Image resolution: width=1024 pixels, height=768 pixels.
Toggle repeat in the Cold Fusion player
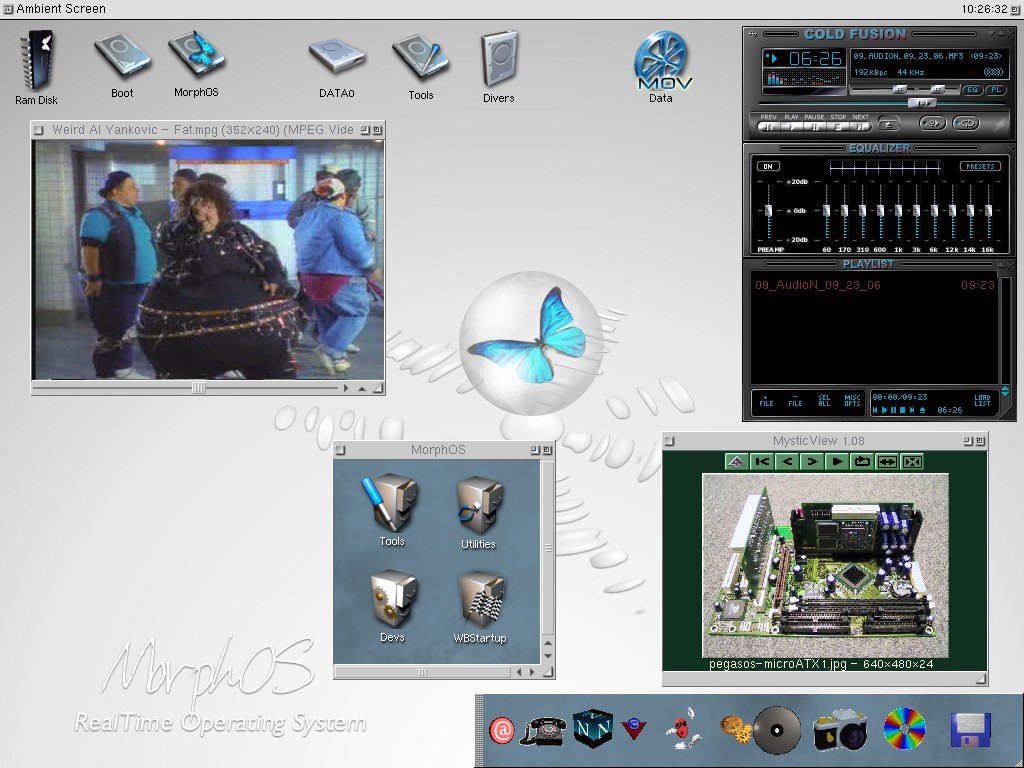click(x=966, y=123)
